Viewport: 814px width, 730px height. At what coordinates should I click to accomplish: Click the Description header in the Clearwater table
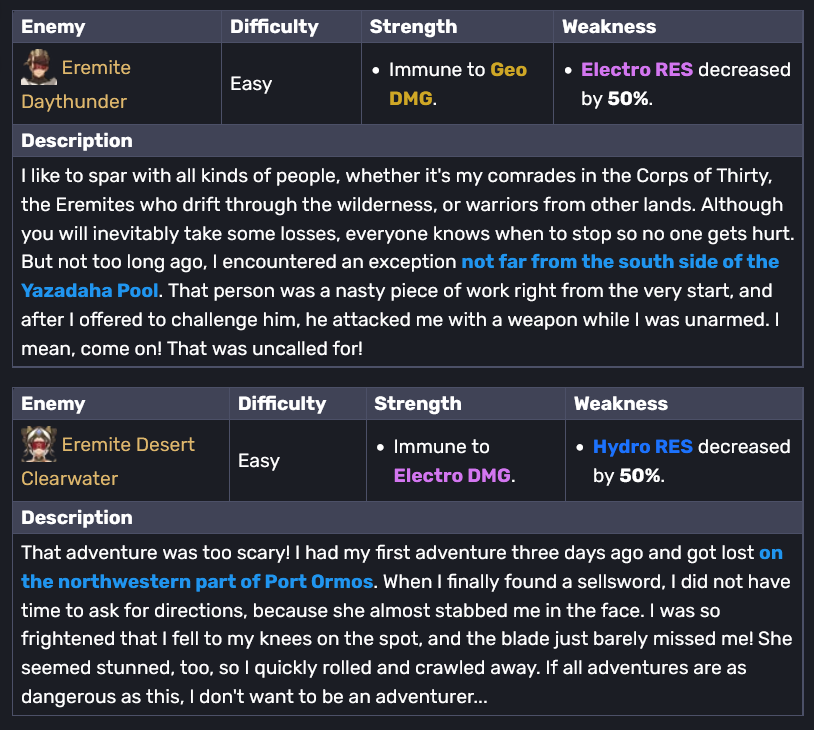click(x=77, y=518)
